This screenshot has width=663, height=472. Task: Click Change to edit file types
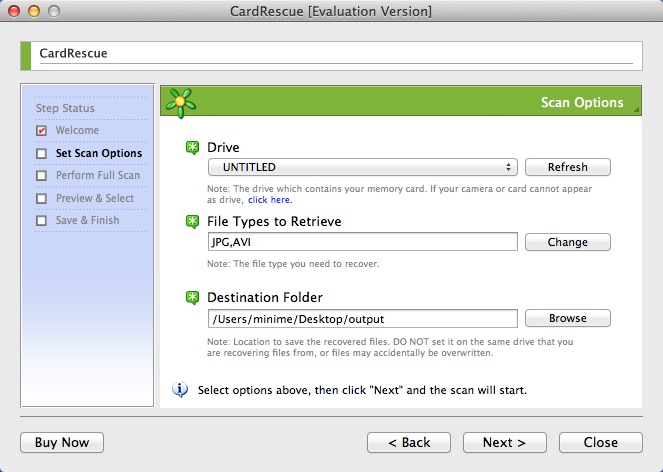pos(567,242)
